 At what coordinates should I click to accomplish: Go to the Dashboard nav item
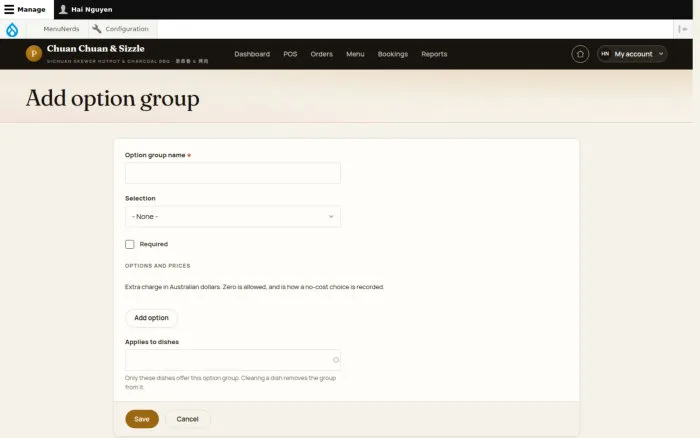(252, 54)
